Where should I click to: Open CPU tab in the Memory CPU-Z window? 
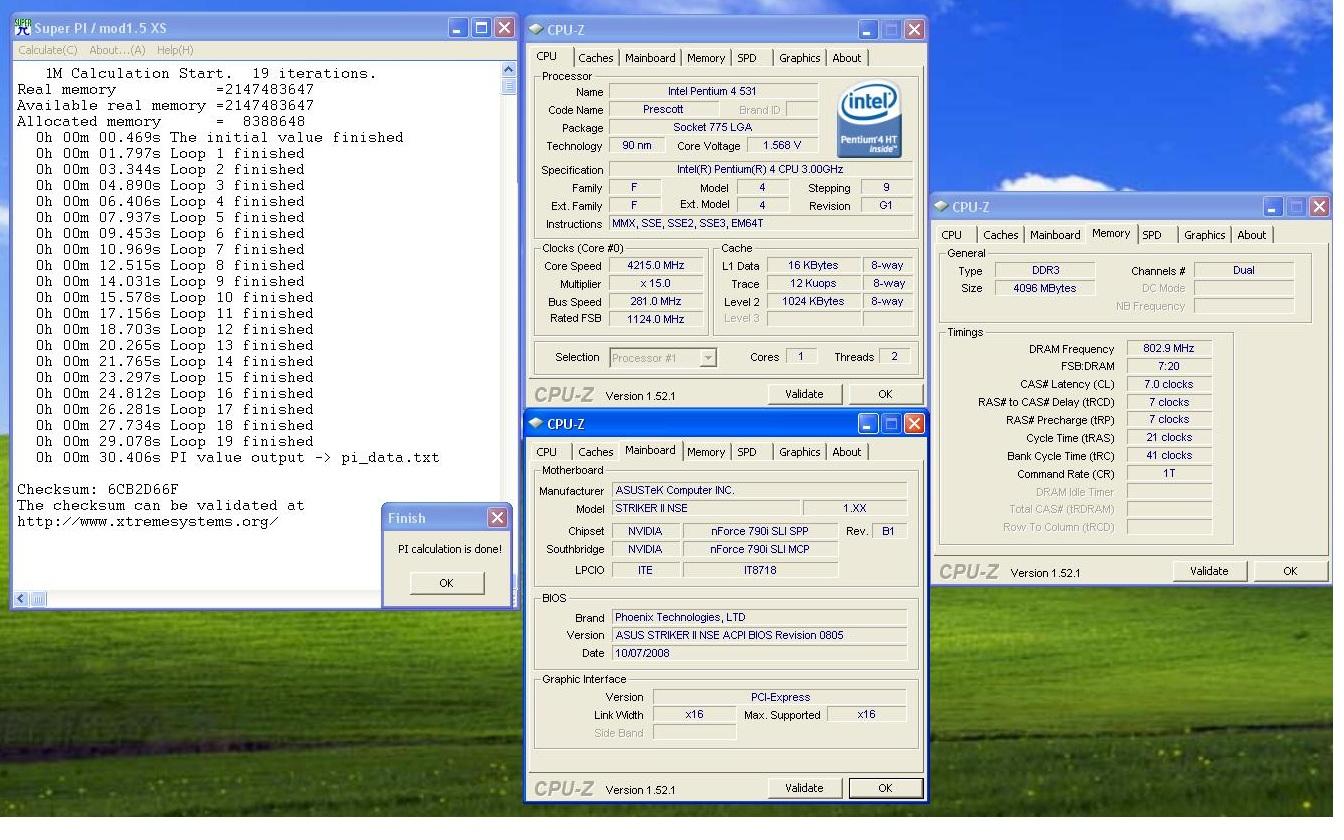(952, 235)
